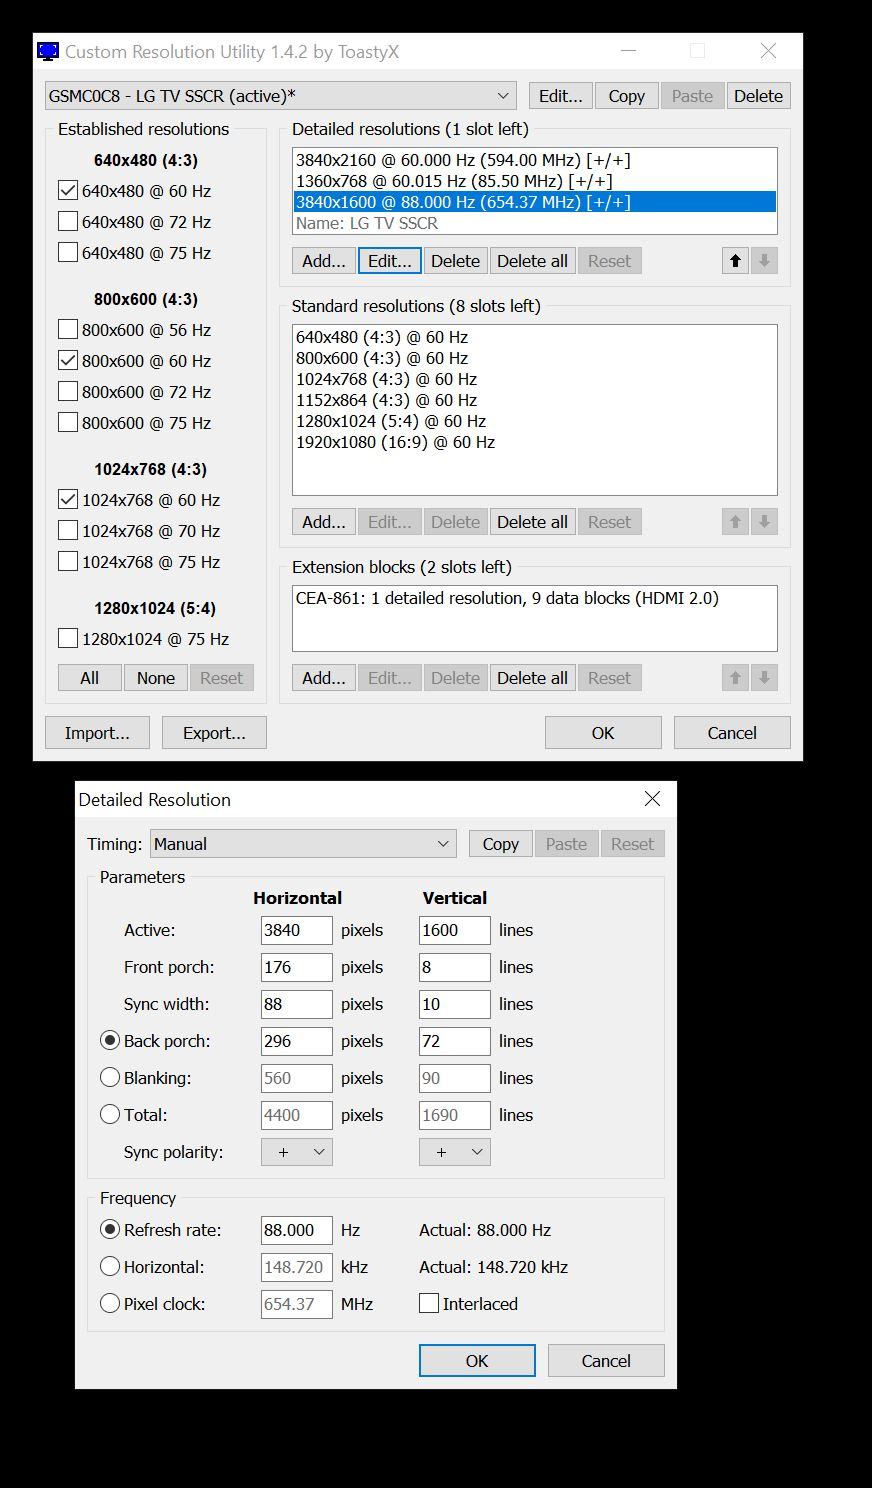
Task: Select 3840x2160 @ 60.000 Hz entry
Action: (535, 160)
